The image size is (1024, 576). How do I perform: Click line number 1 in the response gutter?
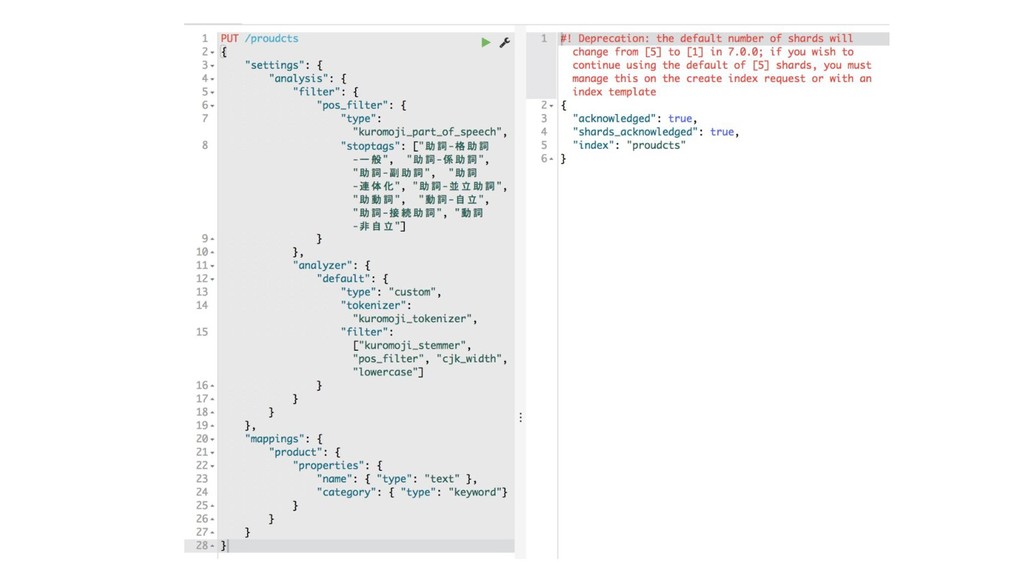[543, 39]
